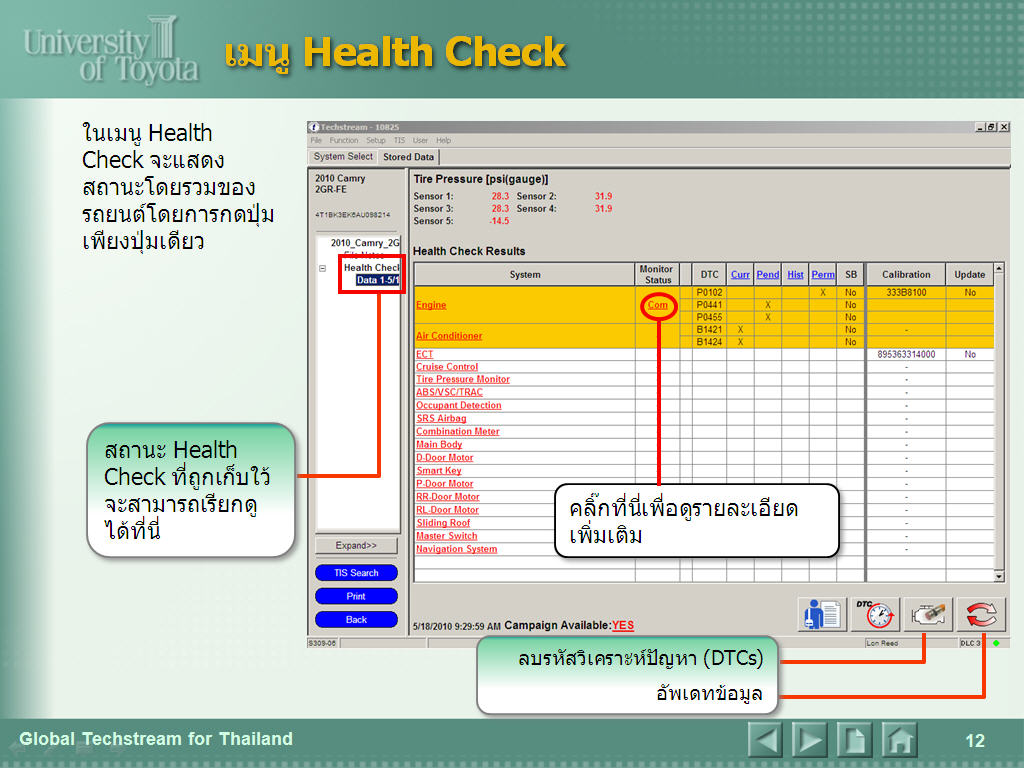Open the Navigation System link
Screen dimensions: 1024x768
click(x=456, y=549)
